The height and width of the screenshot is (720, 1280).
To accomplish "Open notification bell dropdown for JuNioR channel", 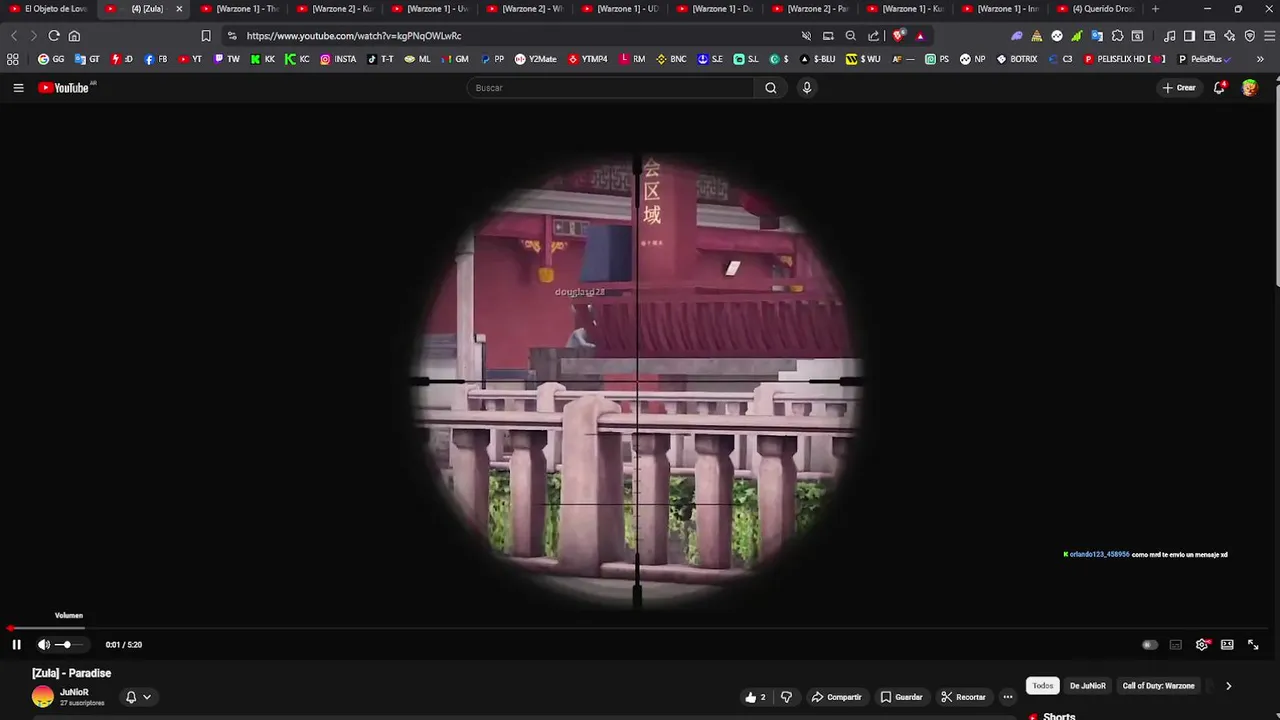I will tap(138, 697).
